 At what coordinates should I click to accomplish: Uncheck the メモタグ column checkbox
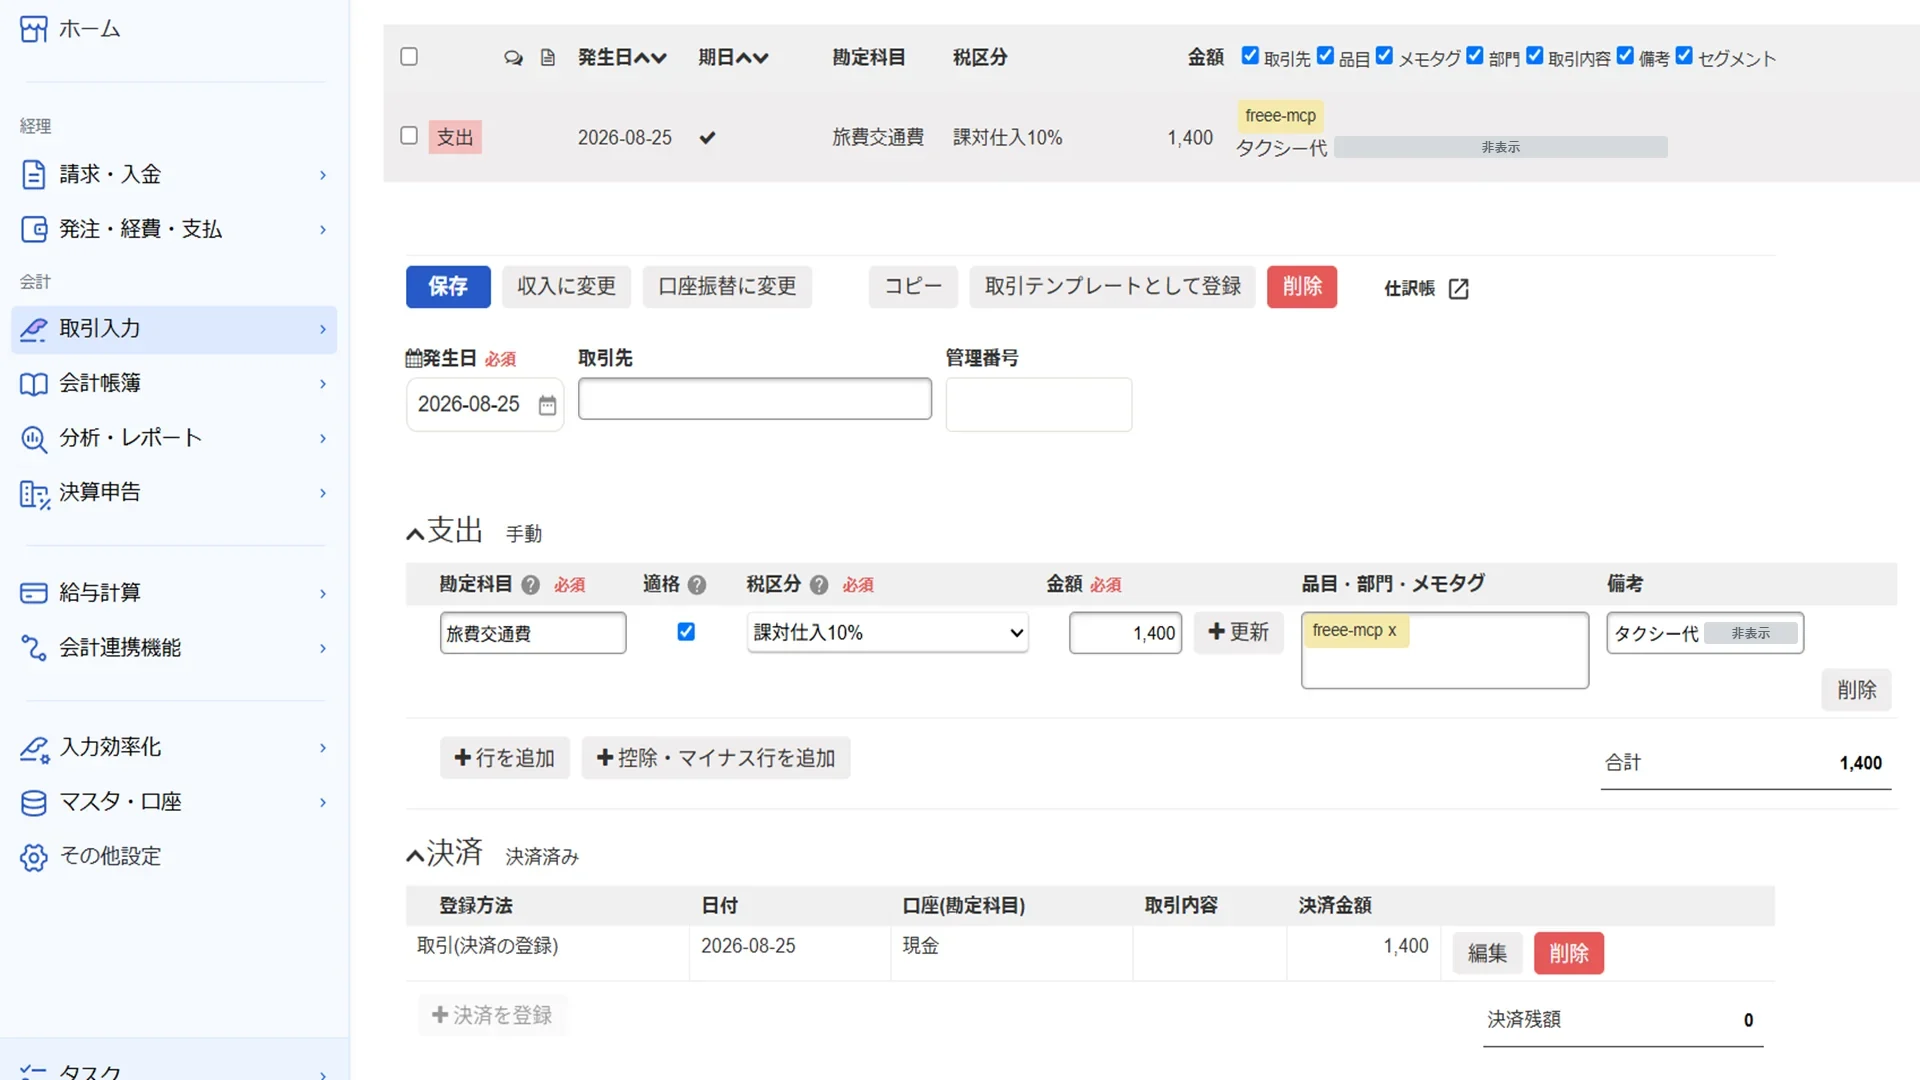point(1384,56)
